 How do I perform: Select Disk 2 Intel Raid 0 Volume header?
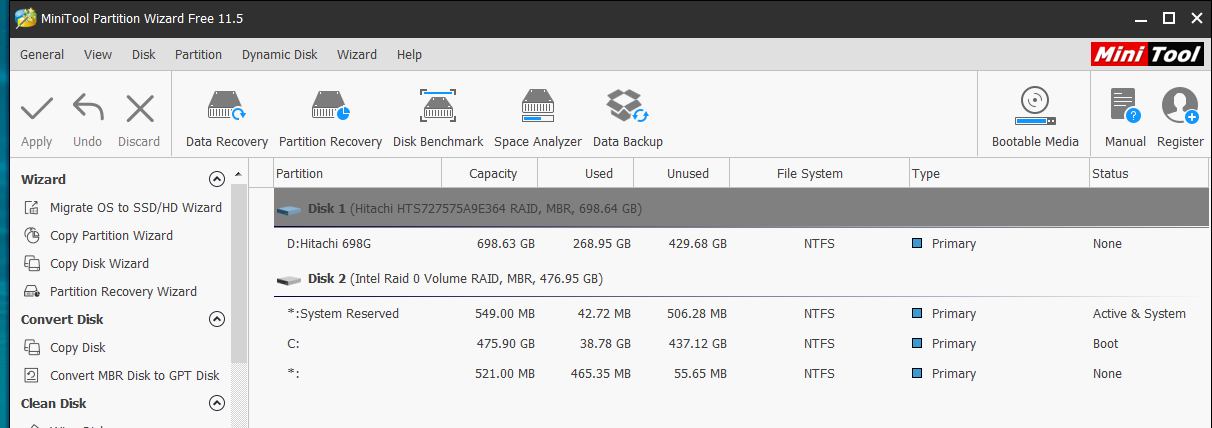coord(455,279)
